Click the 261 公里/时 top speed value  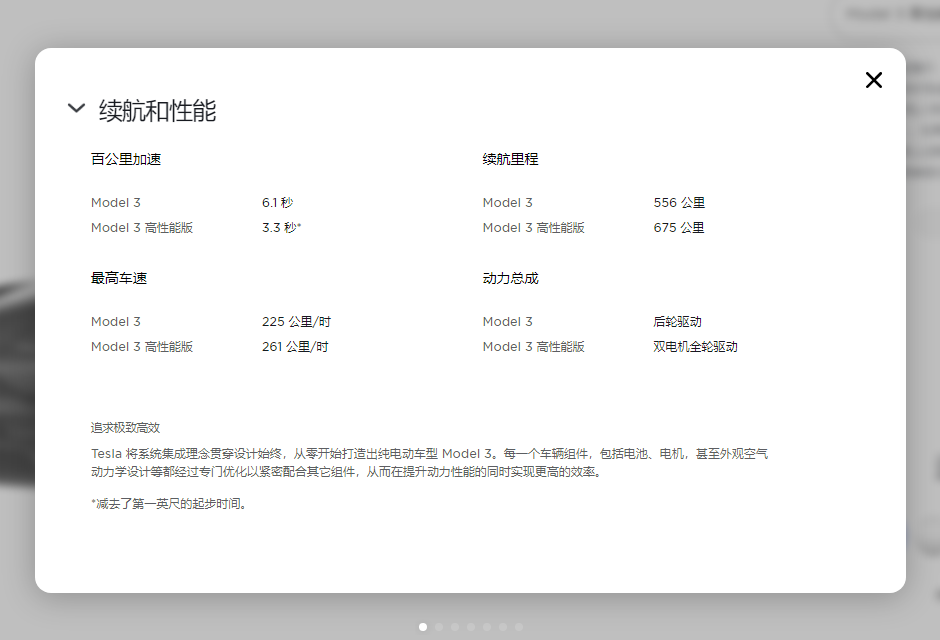(295, 347)
